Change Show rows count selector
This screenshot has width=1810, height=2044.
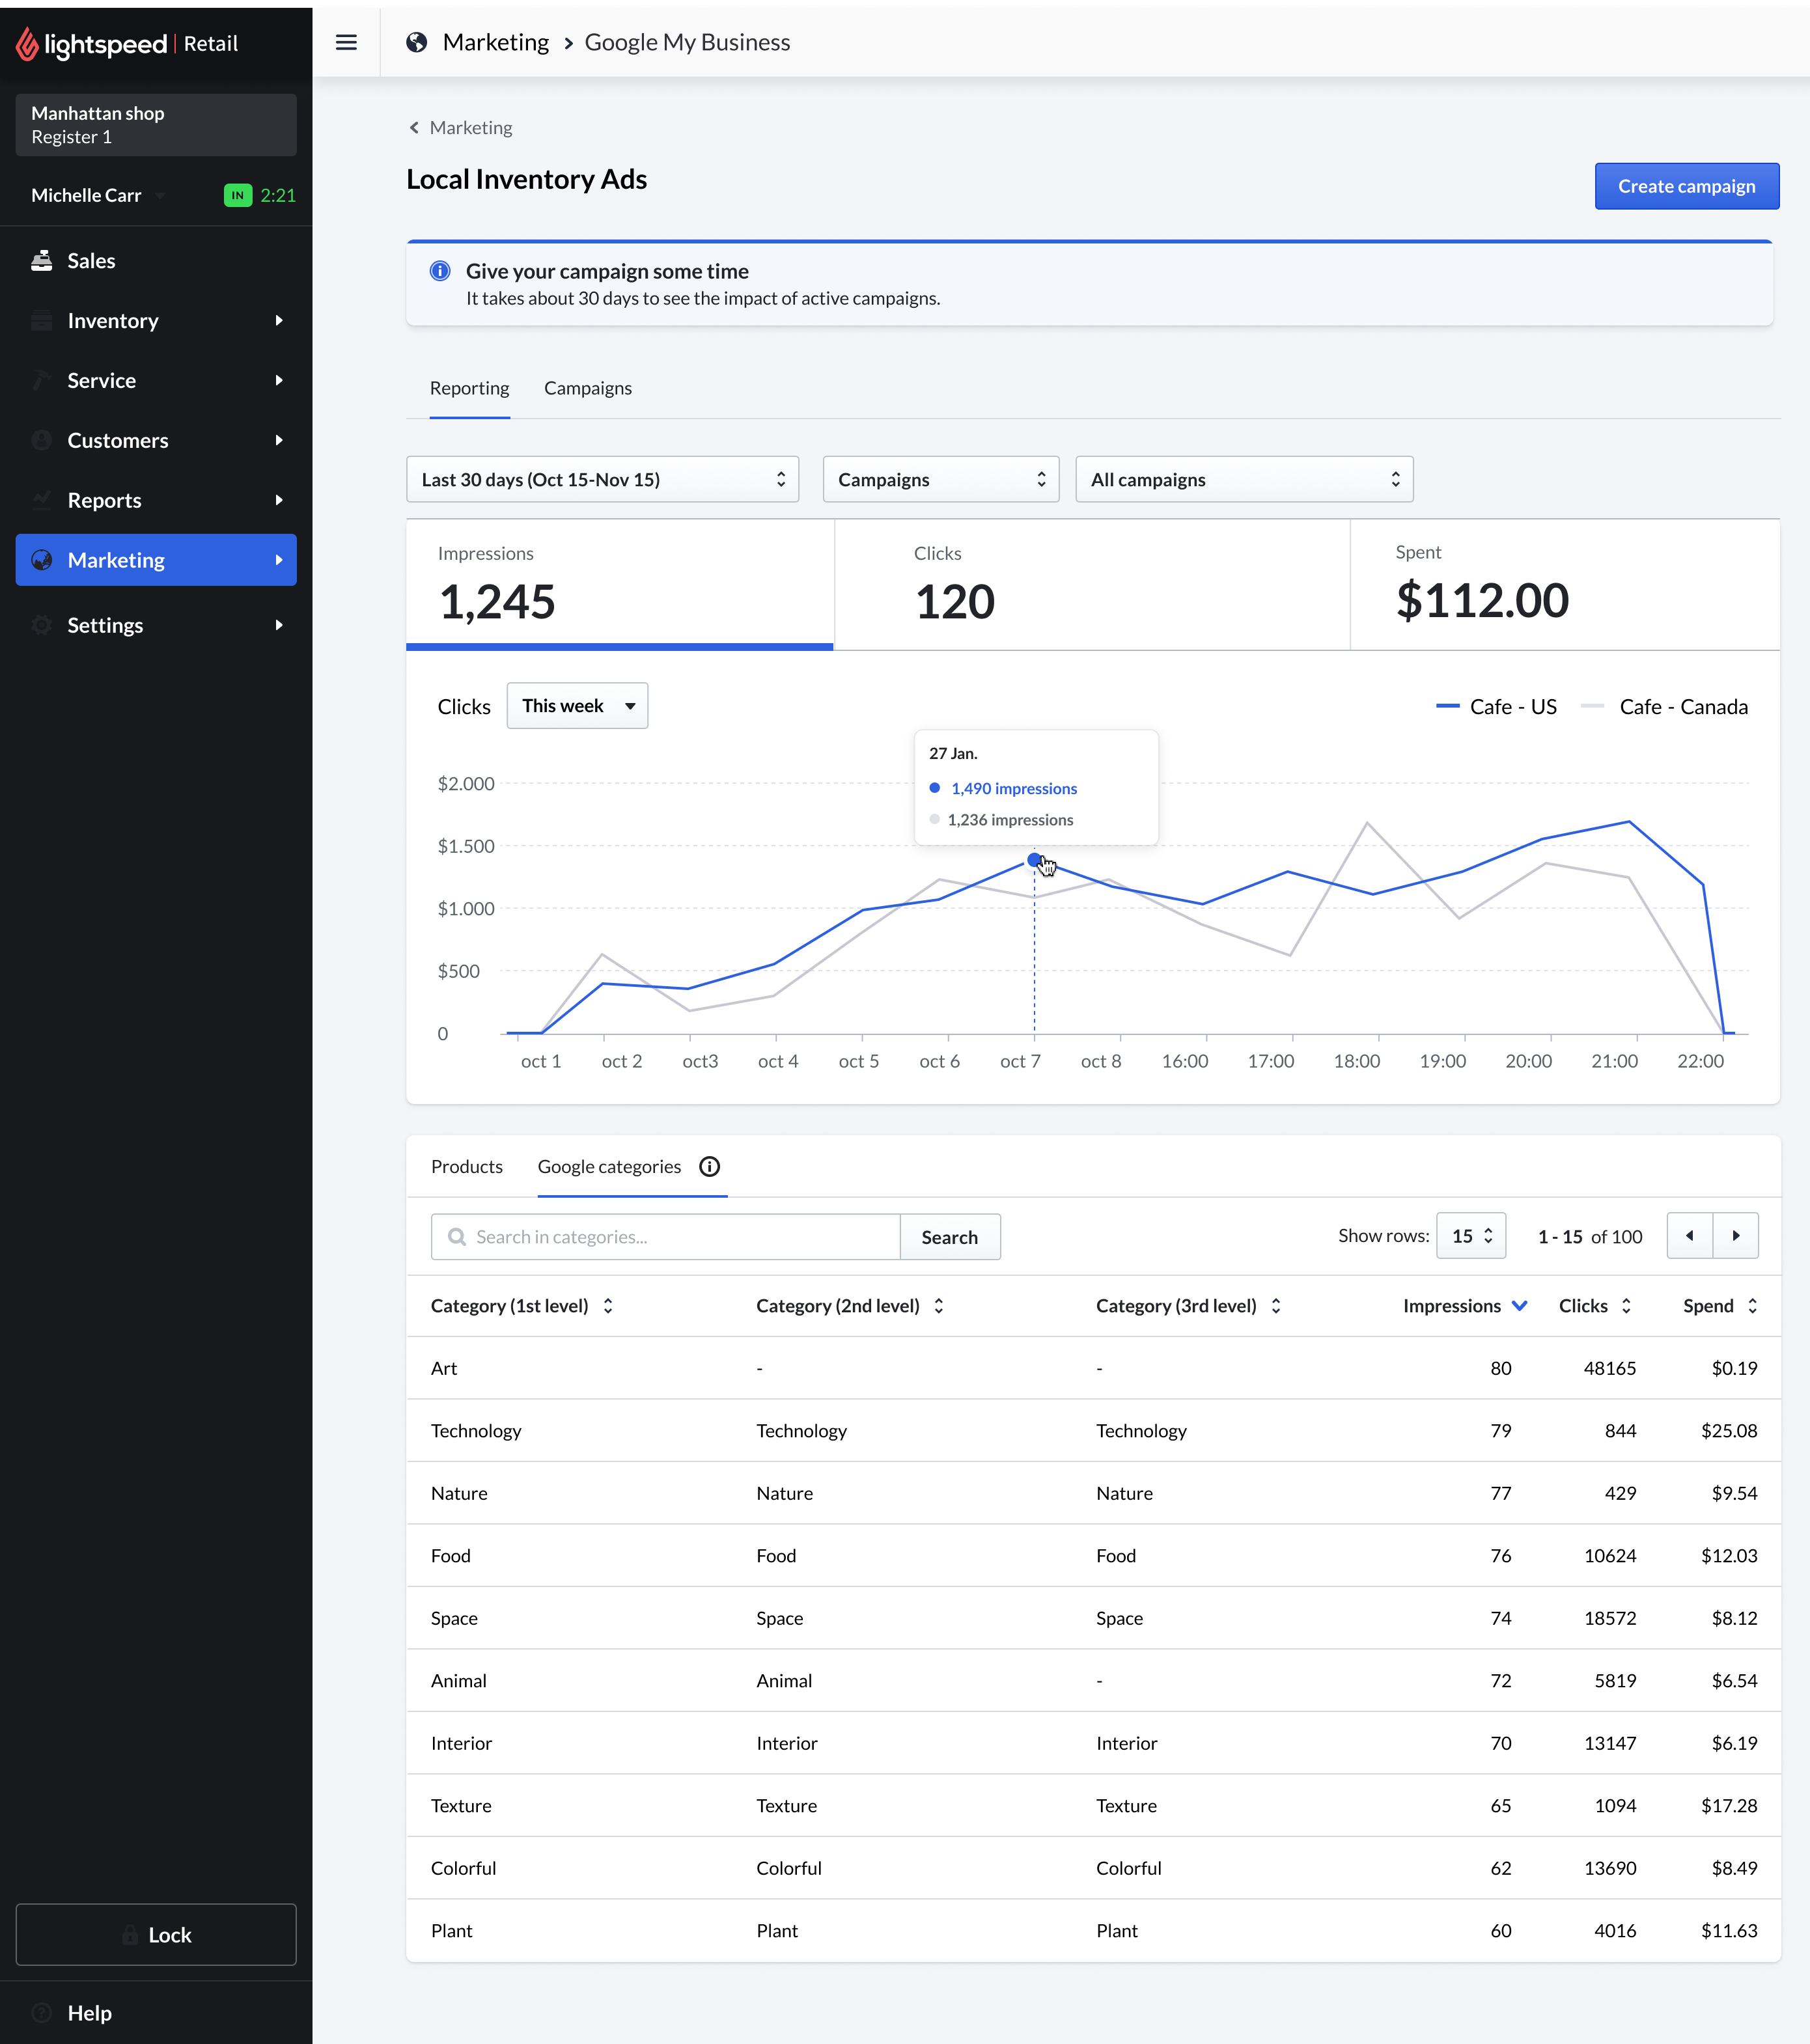pos(1471,1236)
